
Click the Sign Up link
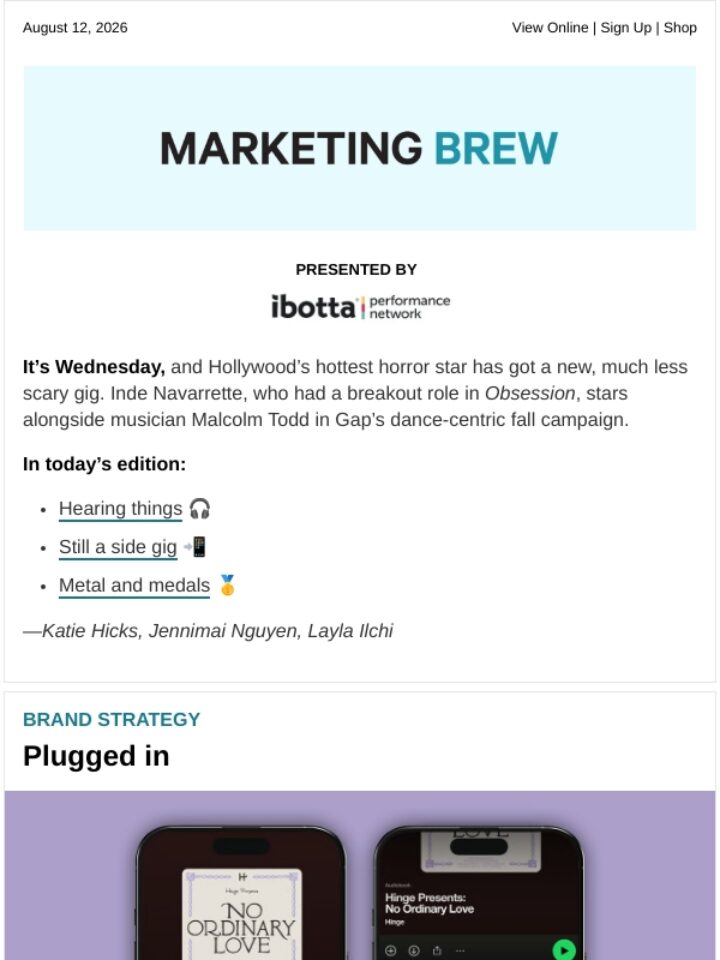pos(626,28)
